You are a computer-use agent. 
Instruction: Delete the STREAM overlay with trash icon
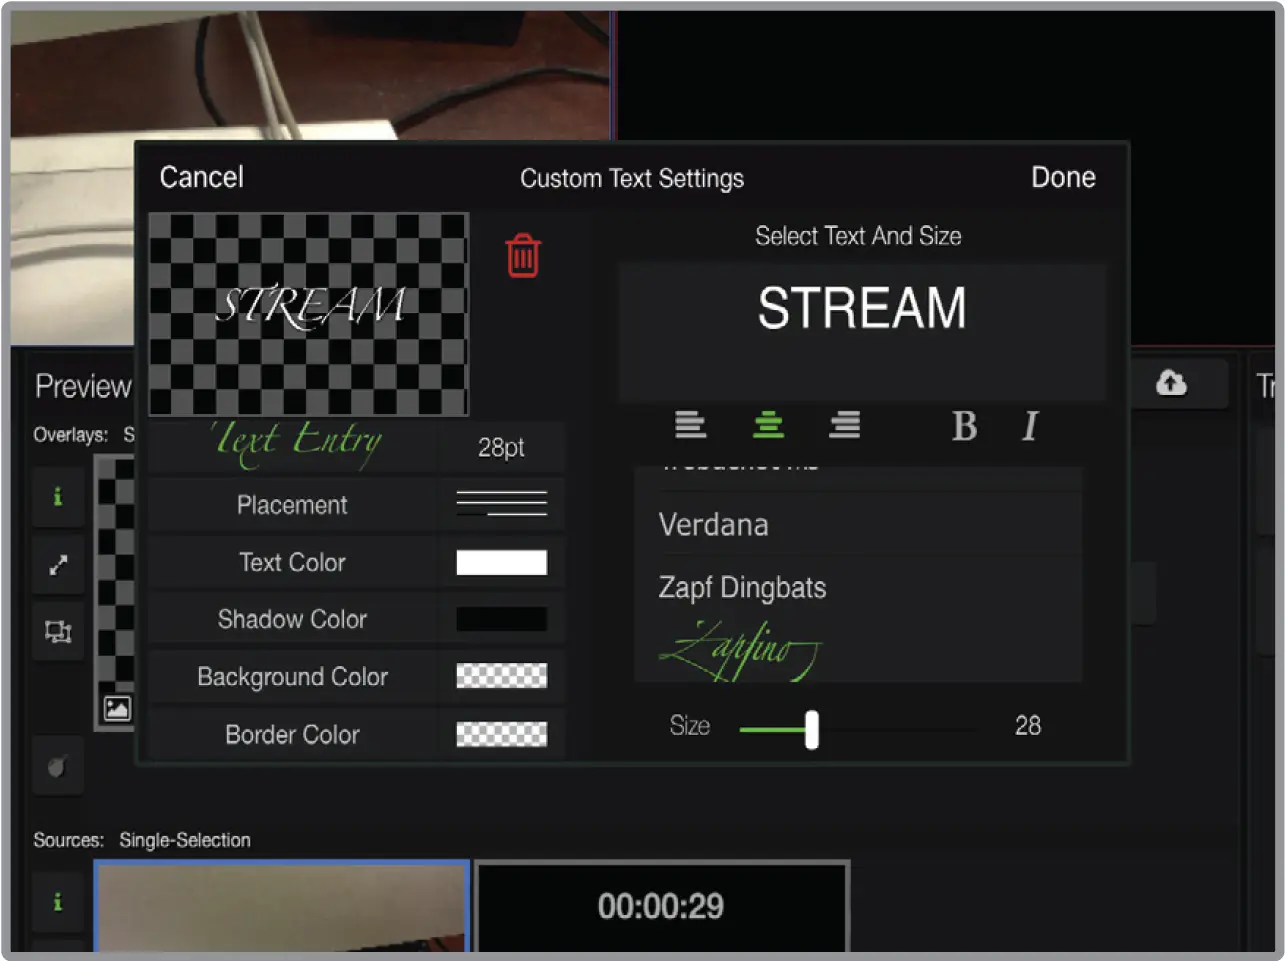coord(521,255)
